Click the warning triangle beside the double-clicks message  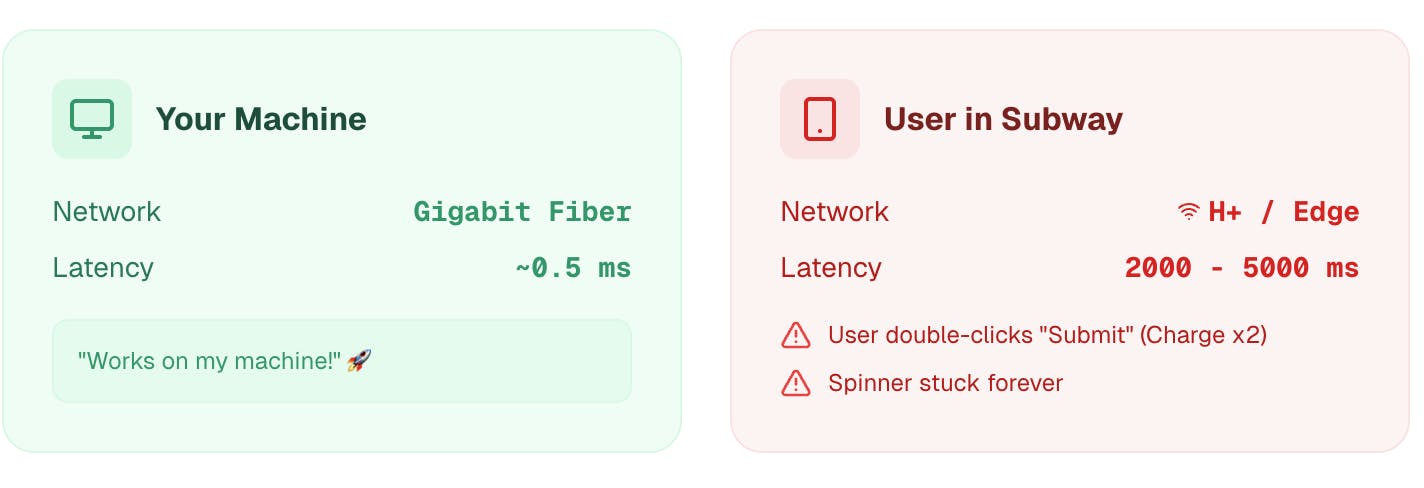[795, 335]
